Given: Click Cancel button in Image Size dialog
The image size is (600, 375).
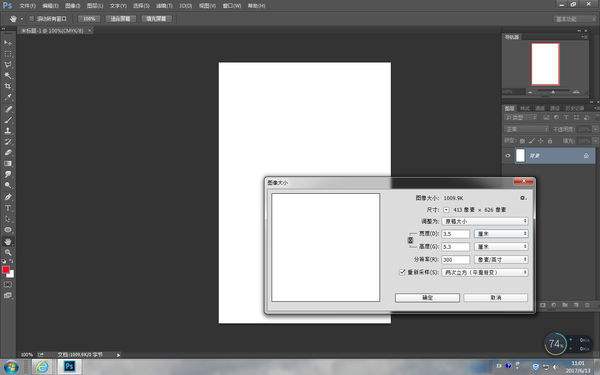Looking at the screenshot, I should point(496,297).
